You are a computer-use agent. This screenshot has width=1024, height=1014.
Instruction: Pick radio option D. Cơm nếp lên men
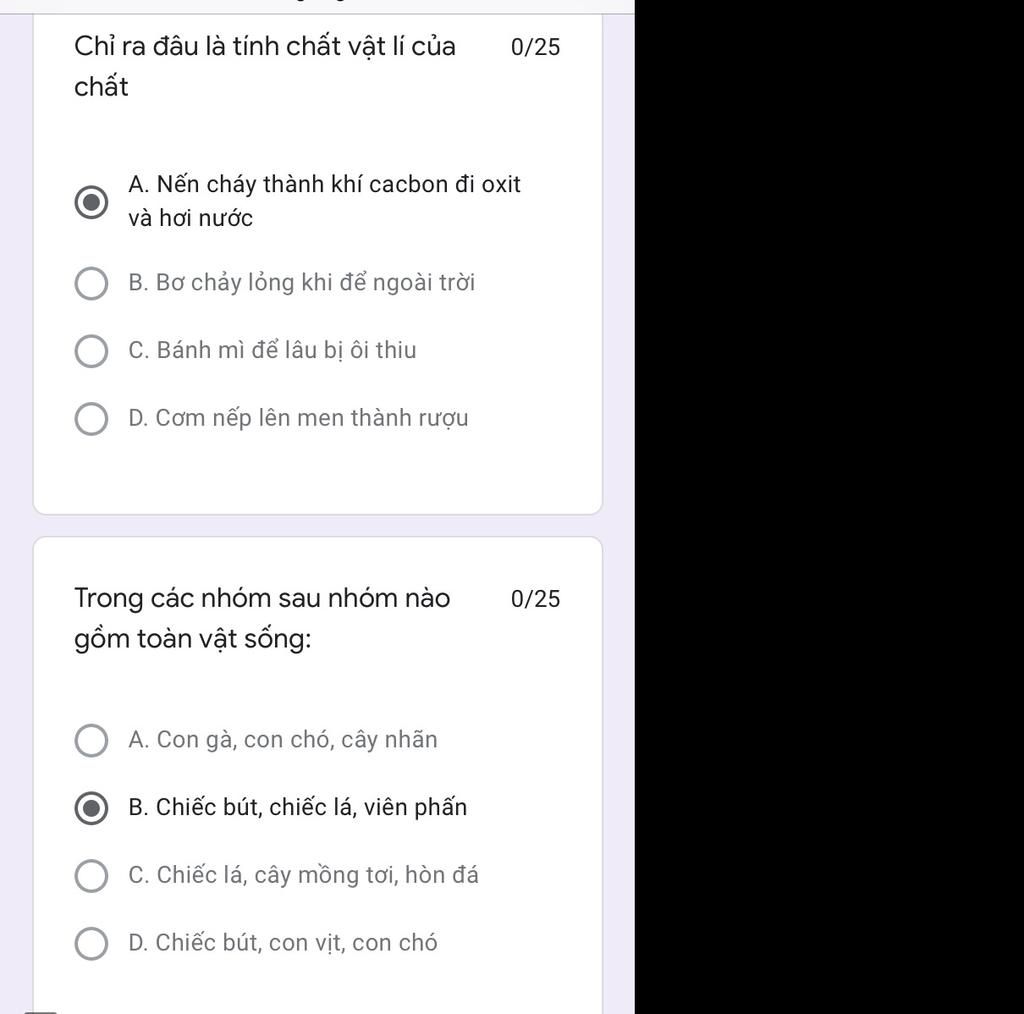(x=91, y=419)
